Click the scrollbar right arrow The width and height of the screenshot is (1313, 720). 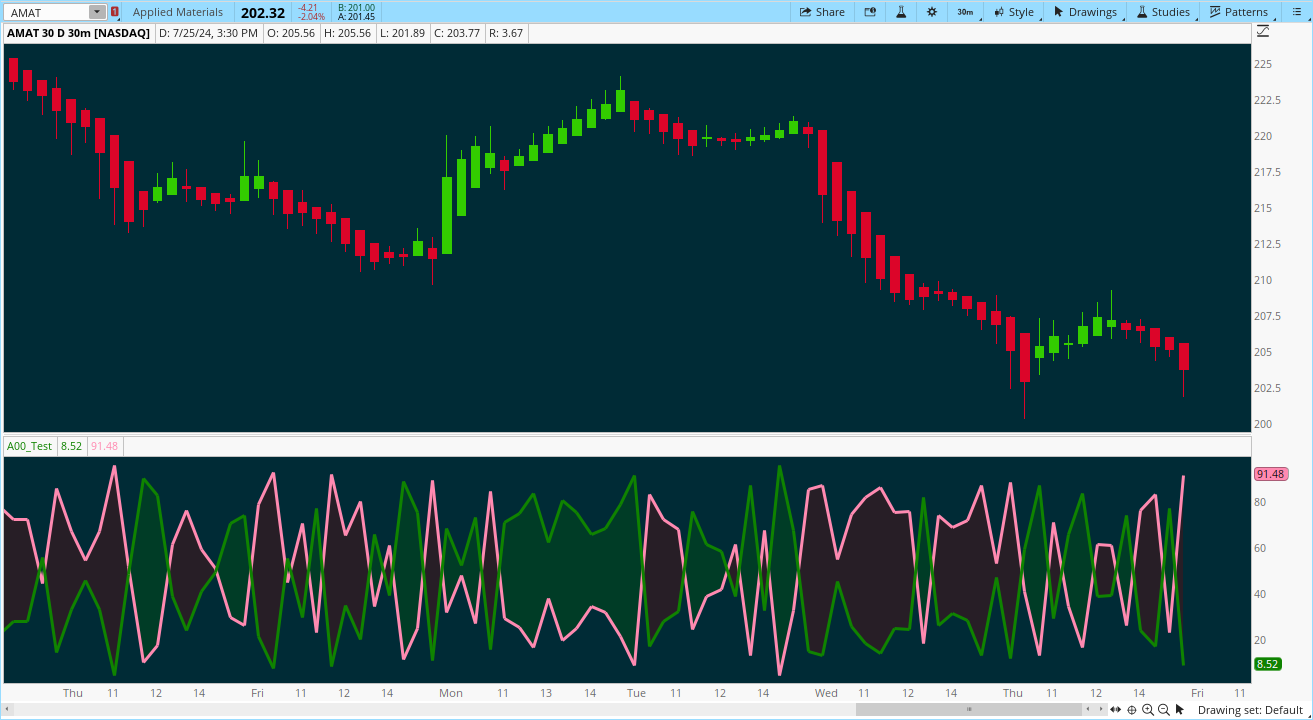pyautogui.click(x=1101, y=709)
